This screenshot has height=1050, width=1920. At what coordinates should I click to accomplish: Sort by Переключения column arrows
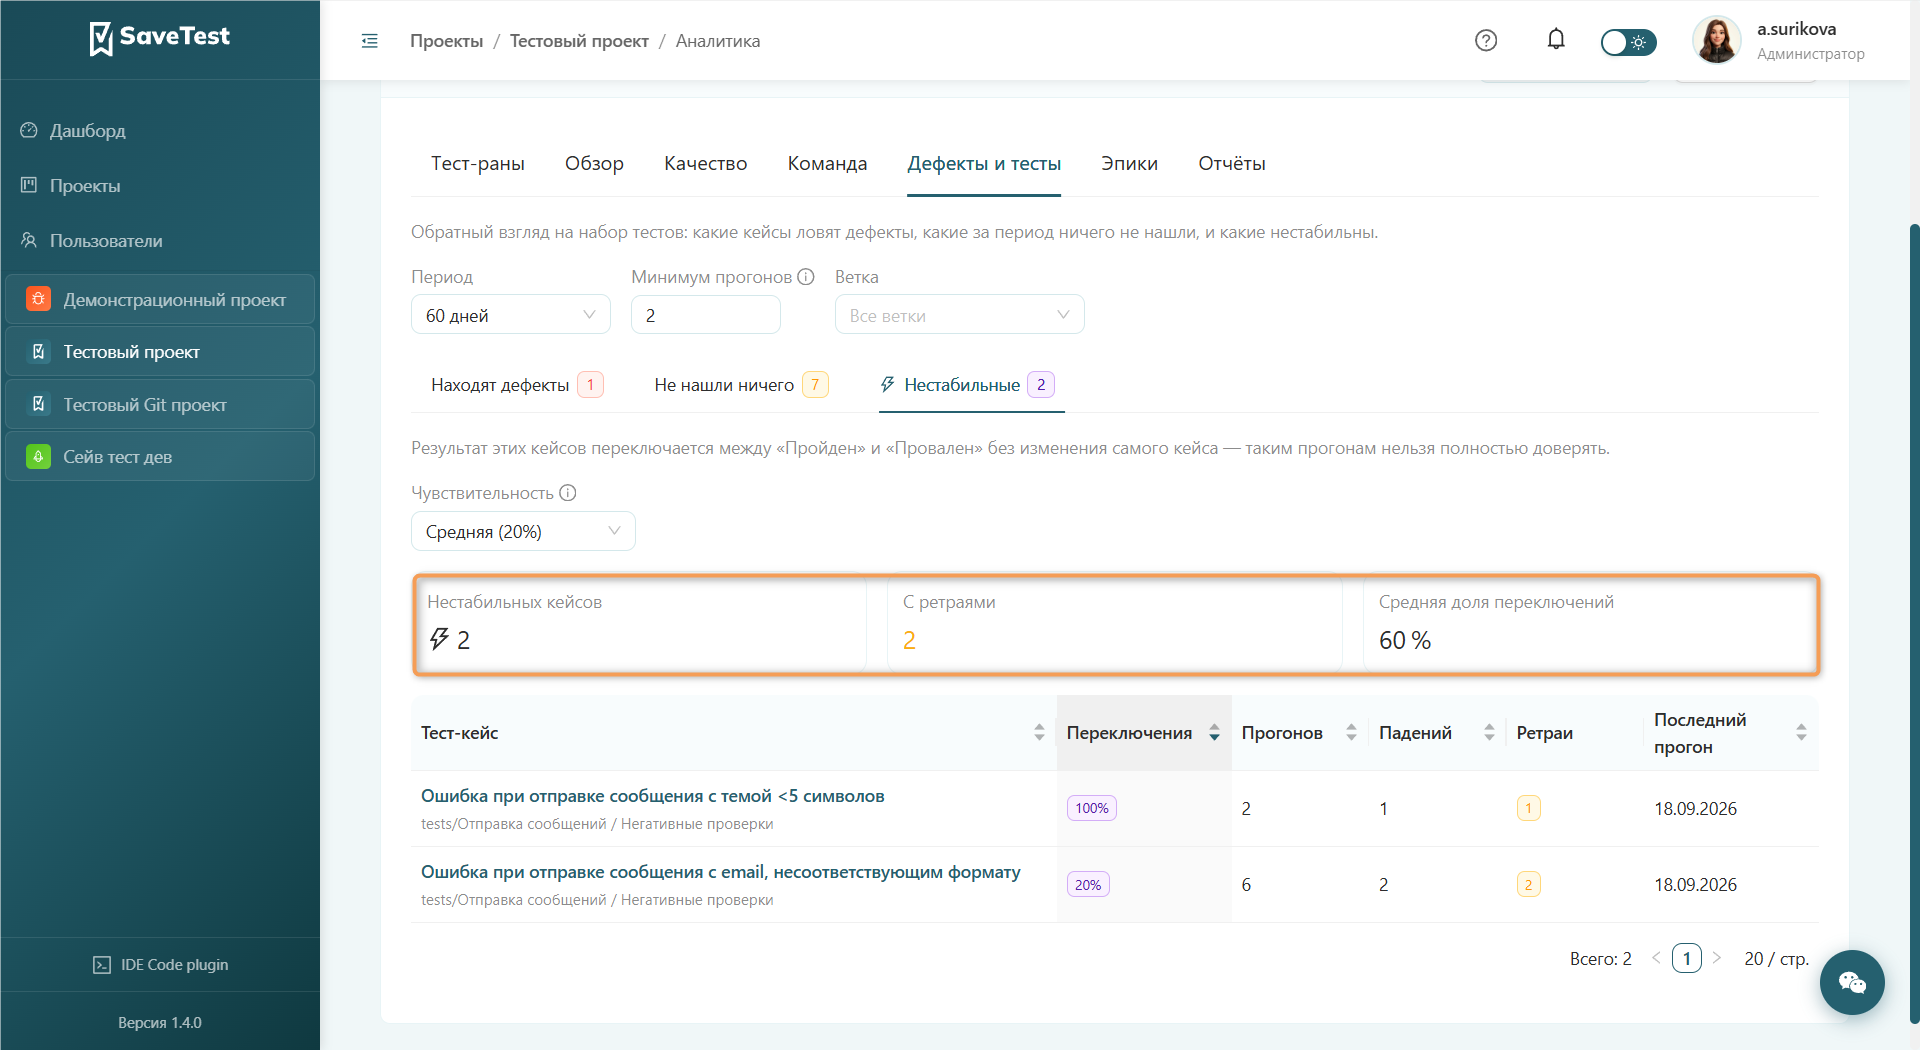coord(1214,733)
